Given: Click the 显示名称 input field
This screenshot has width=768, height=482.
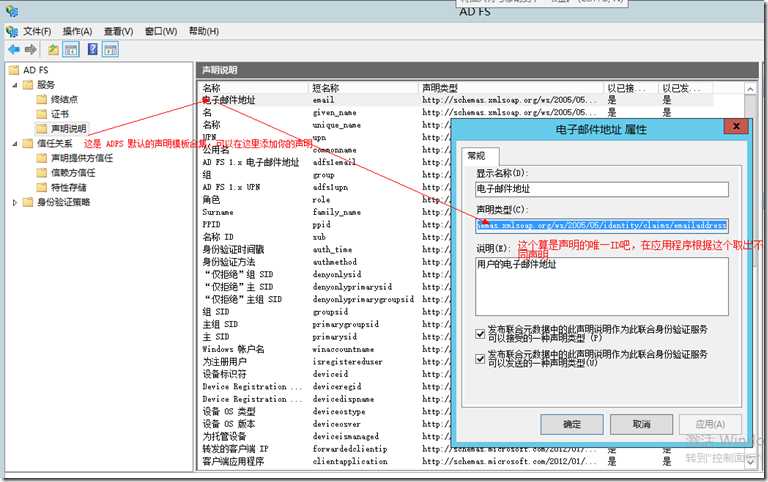Looking at the screenshot, I should (x=601, y=189).
